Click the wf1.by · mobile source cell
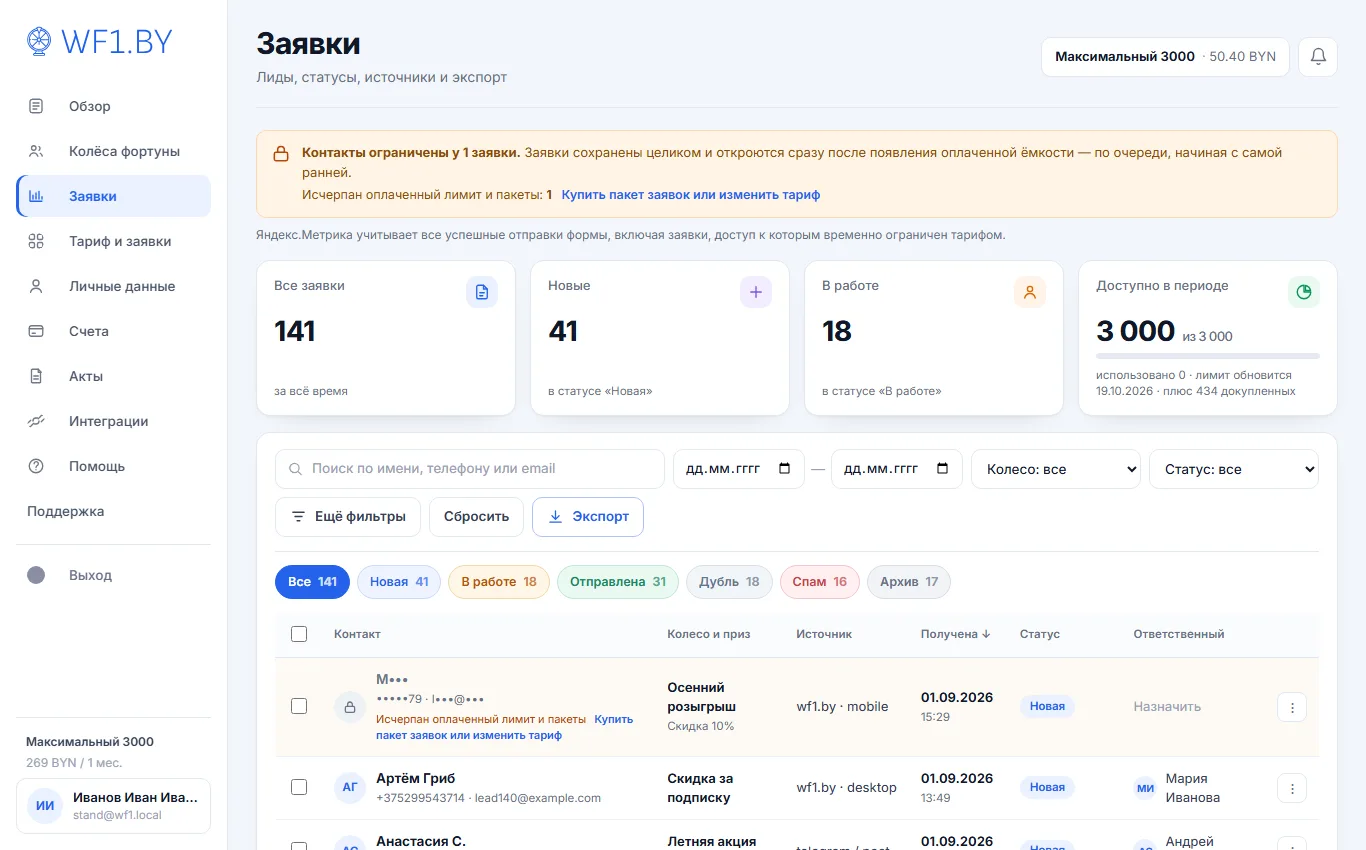The height and width of the screenshot is (850, 1366). (842, 707)
